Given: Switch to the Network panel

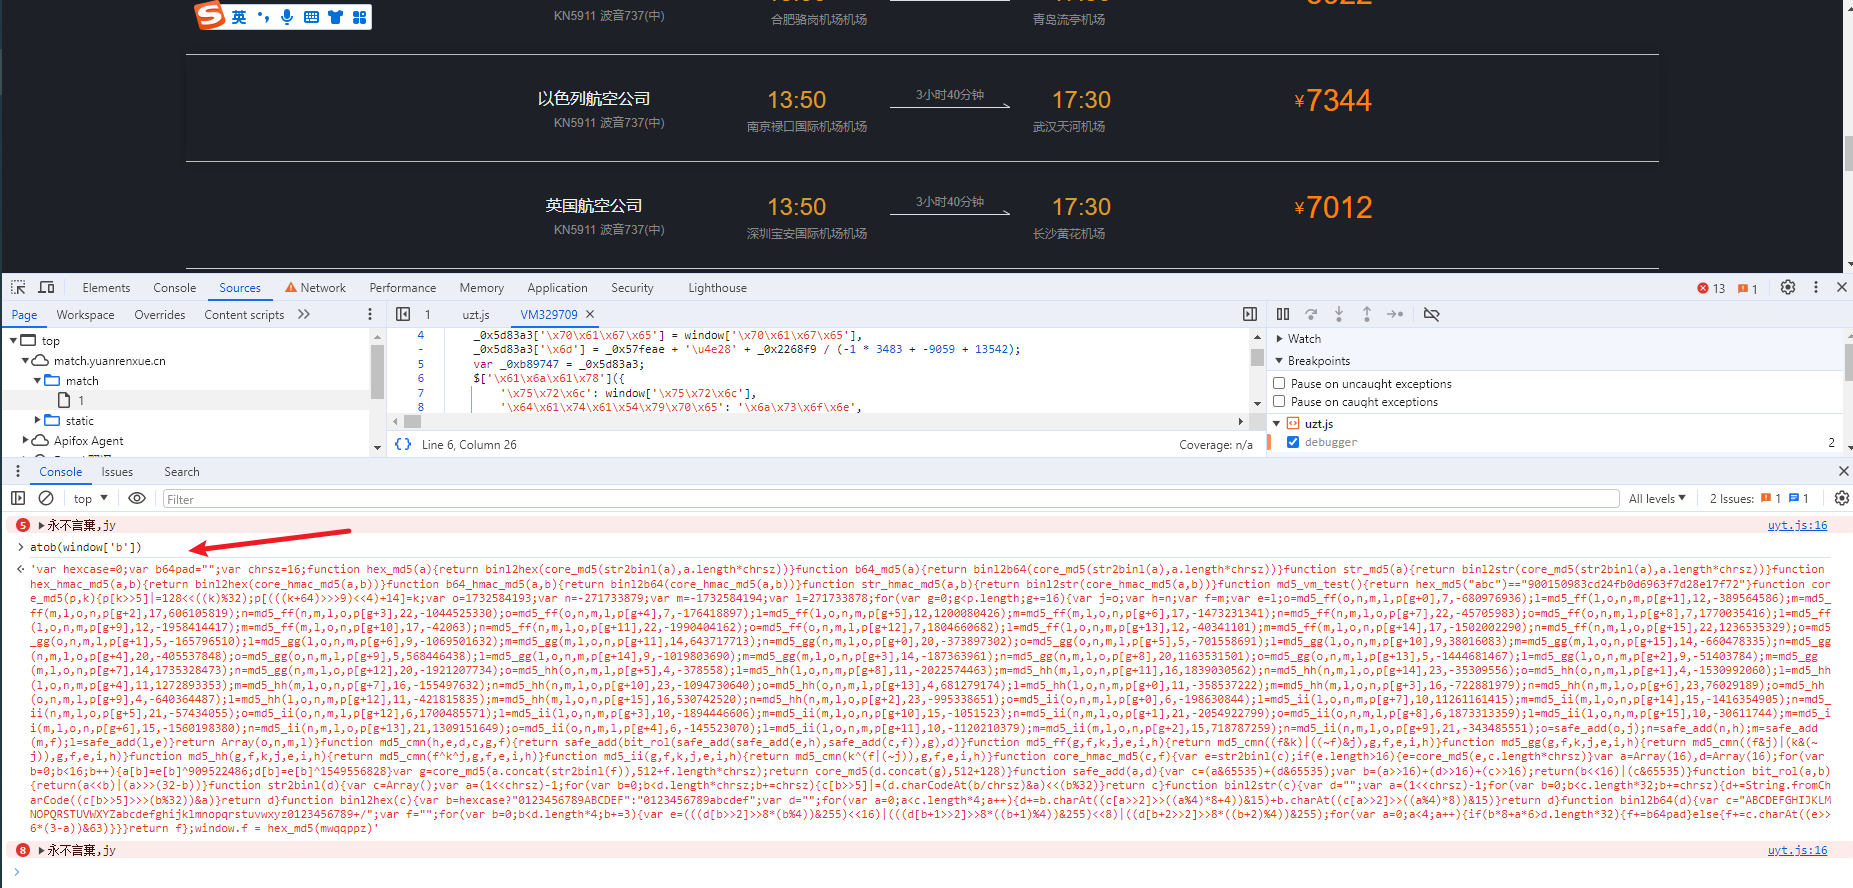Looking at the screenshot, I should pyautogui.click(x=316, y=288).
